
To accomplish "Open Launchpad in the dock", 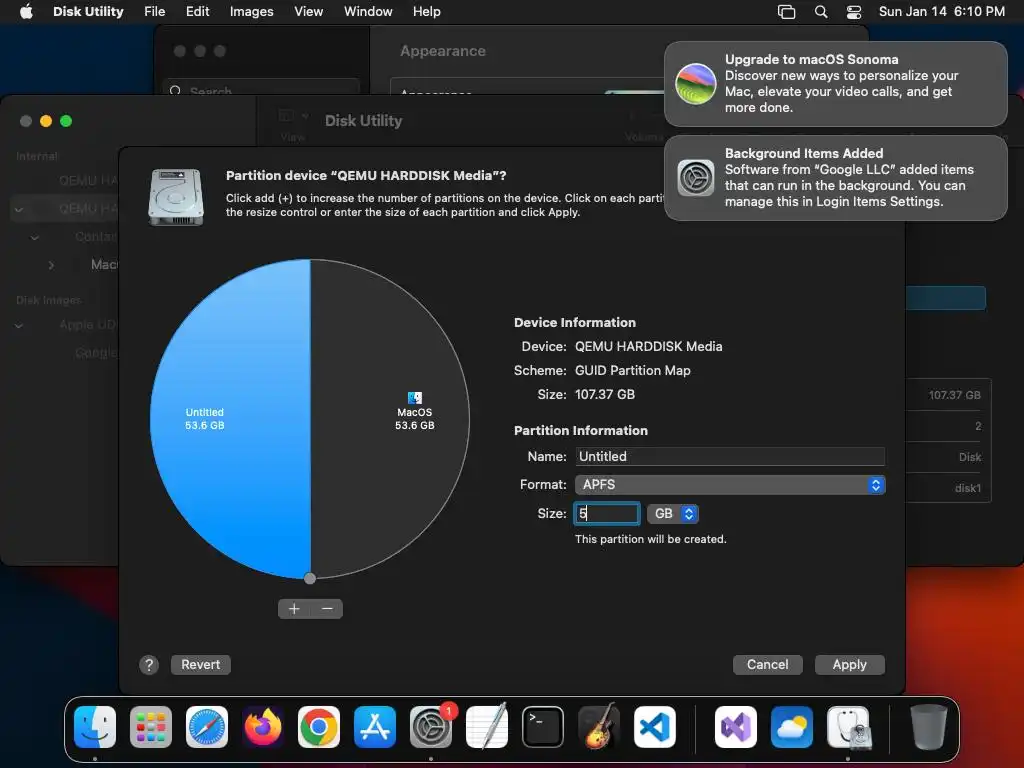I will coord(151,726).
